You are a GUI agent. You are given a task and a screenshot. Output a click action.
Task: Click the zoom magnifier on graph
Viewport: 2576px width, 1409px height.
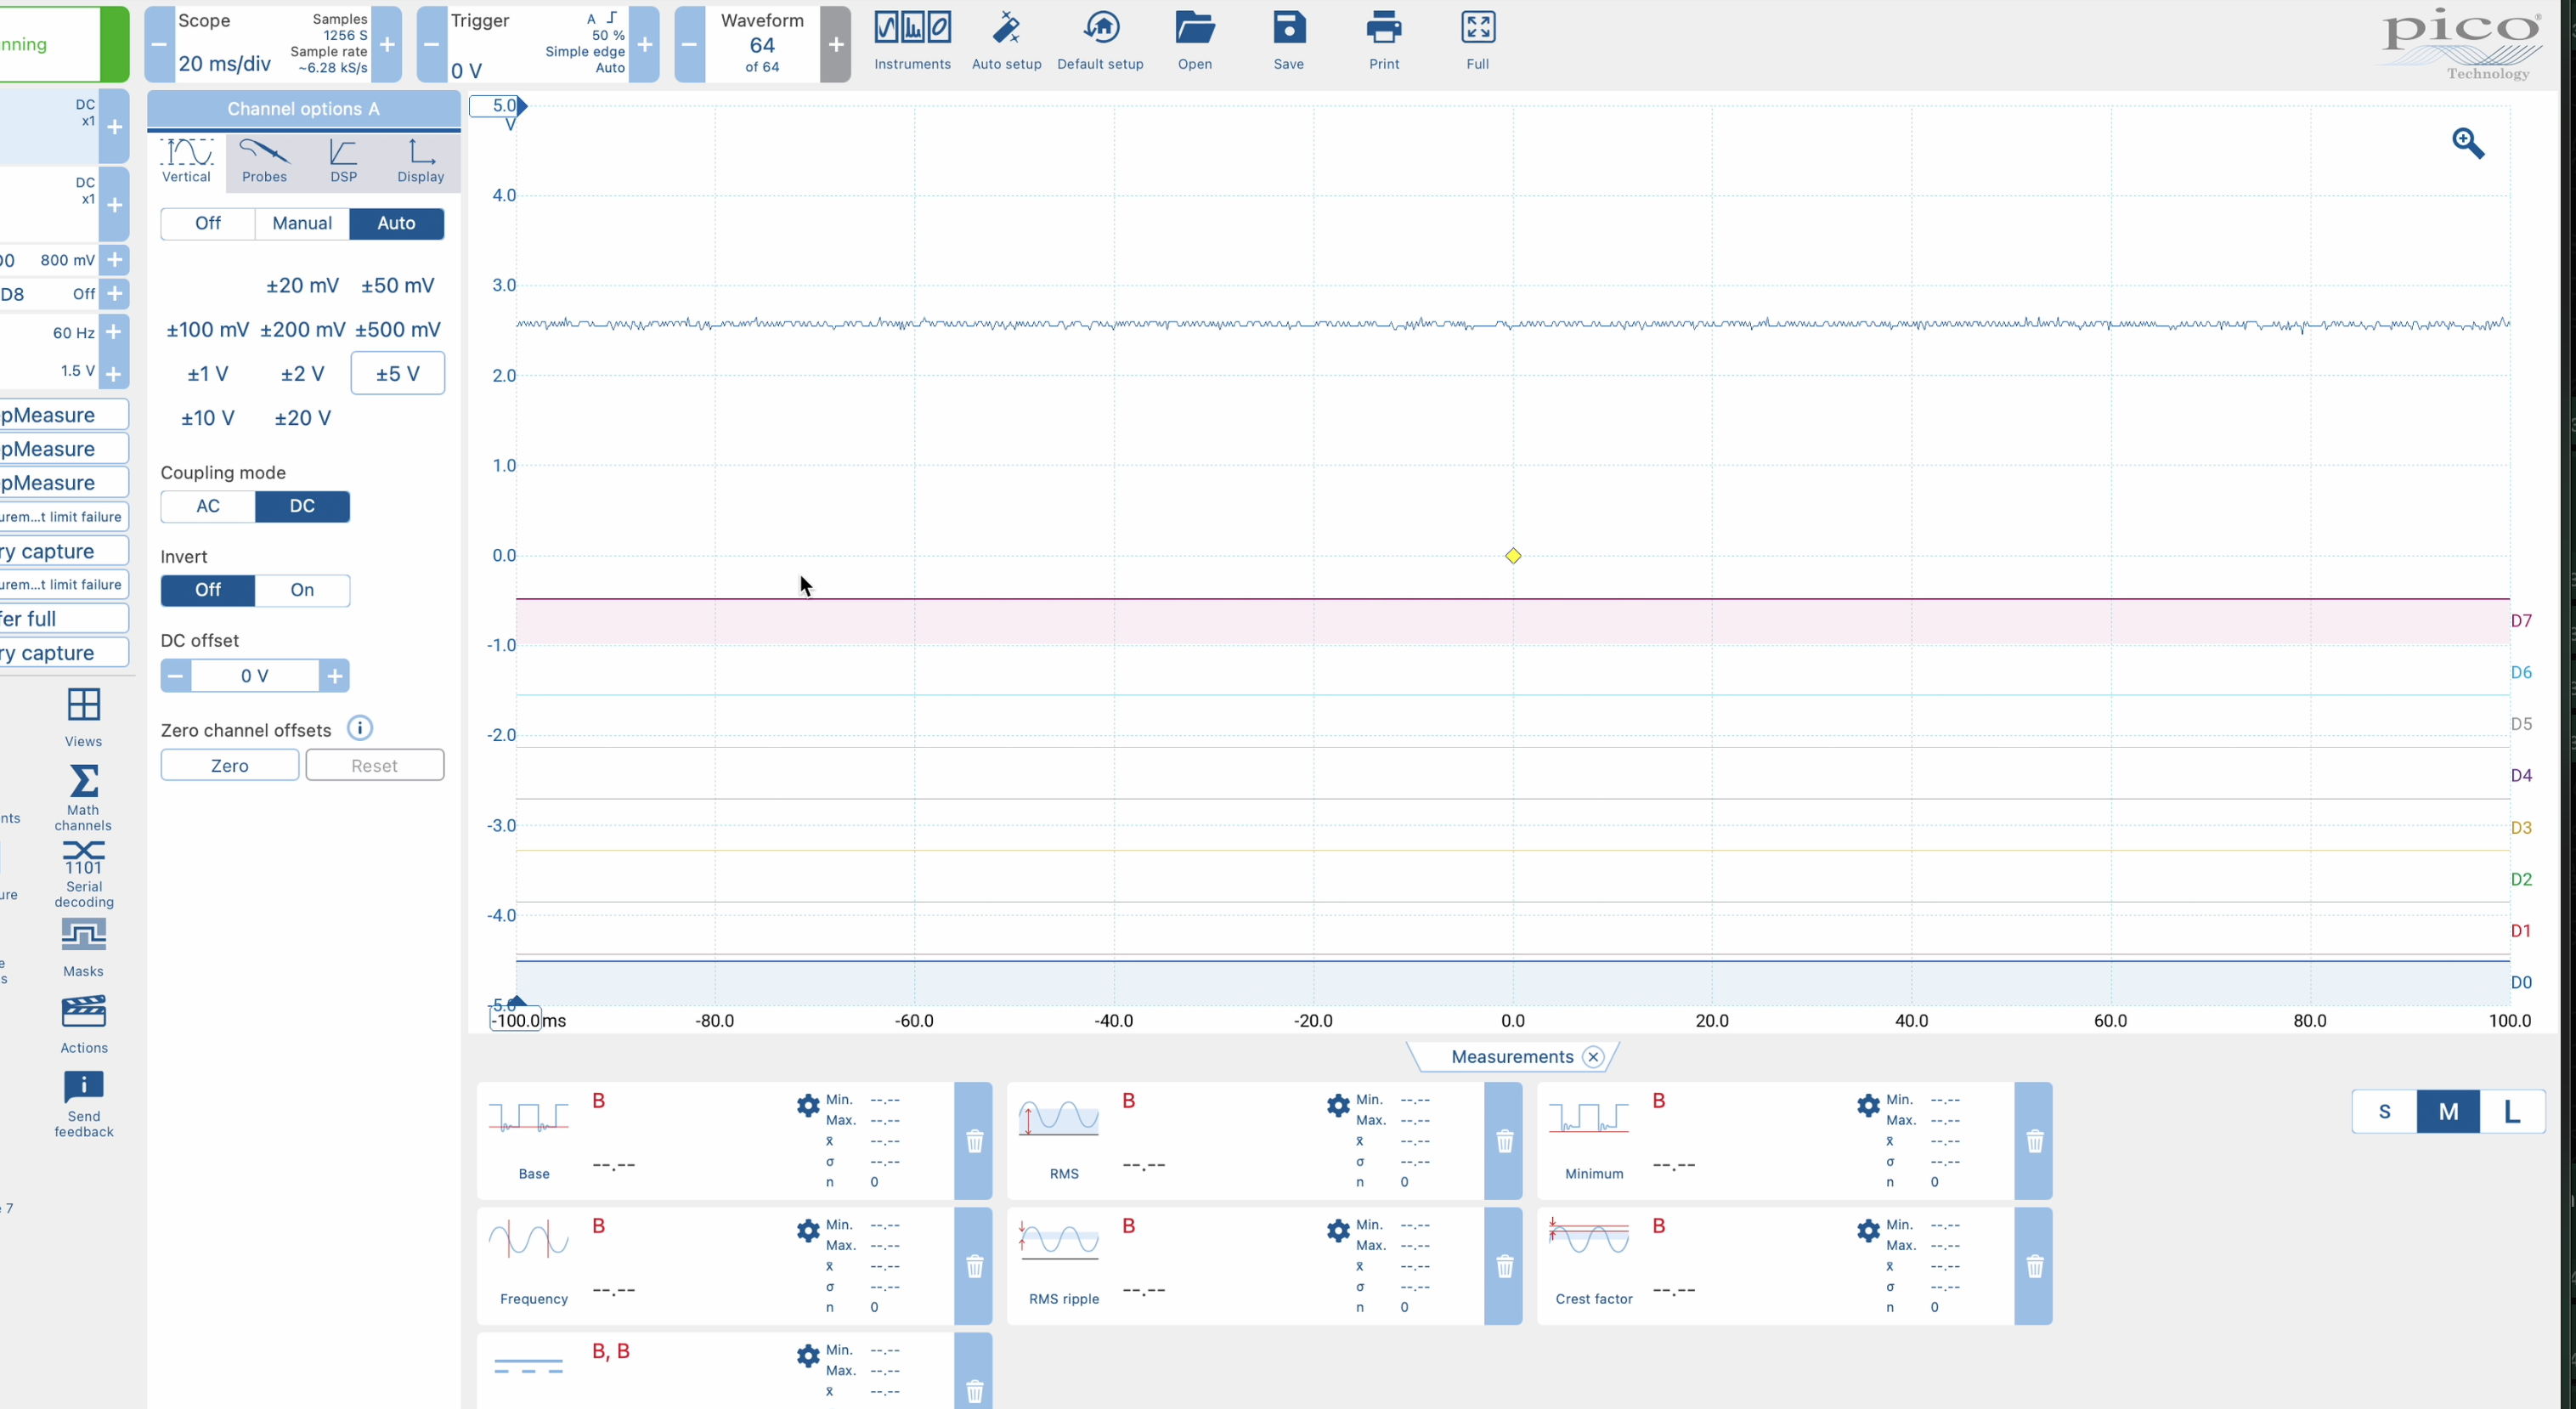tap(2467, 143)
